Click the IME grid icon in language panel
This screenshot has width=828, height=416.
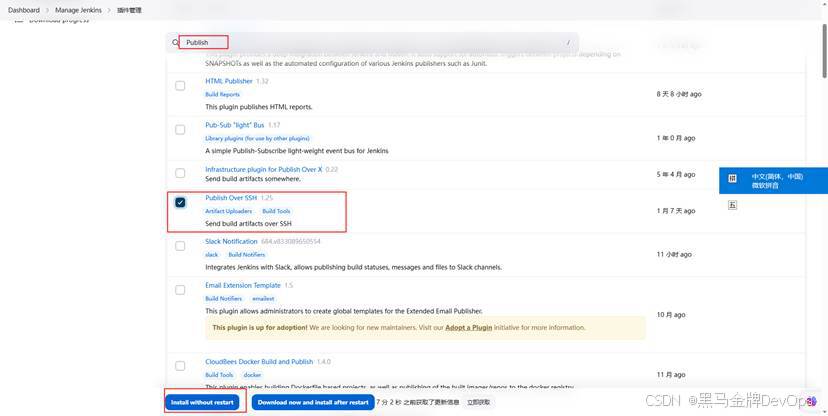pyautogui.click(x=732, y=178)
